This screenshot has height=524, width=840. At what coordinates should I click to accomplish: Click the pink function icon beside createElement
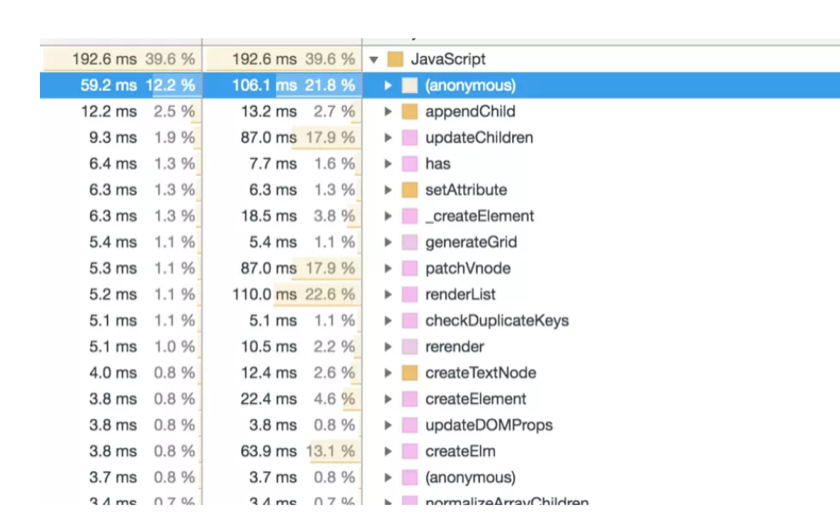(410, 399)
